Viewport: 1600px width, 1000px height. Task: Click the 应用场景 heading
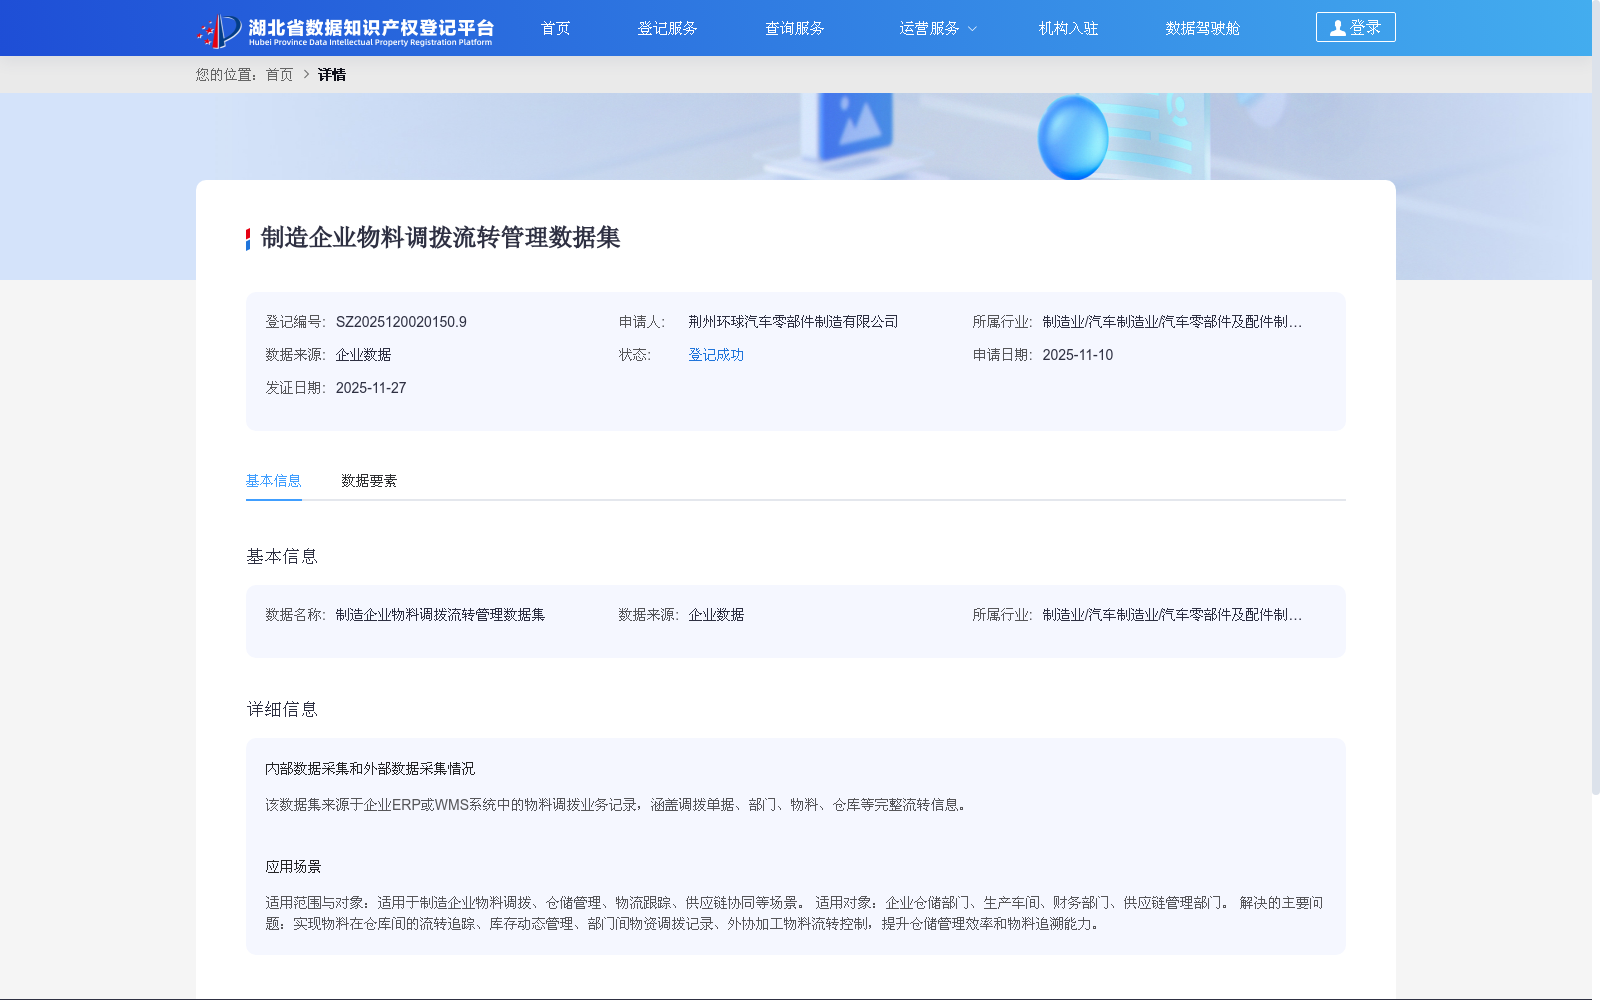pos(293,867)
